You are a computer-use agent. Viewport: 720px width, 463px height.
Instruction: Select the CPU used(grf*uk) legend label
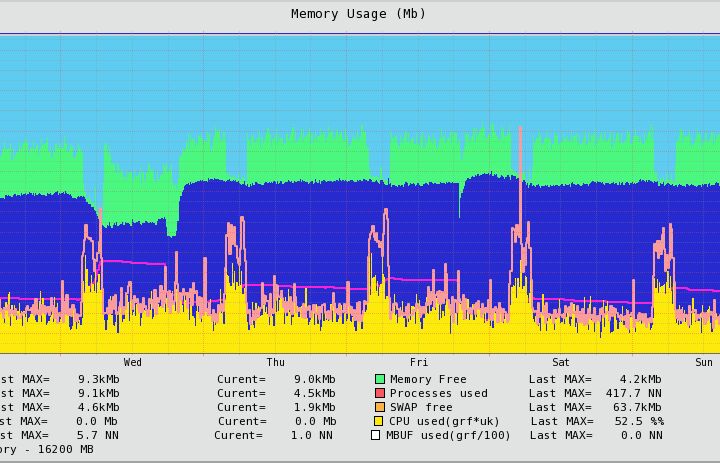444,422
